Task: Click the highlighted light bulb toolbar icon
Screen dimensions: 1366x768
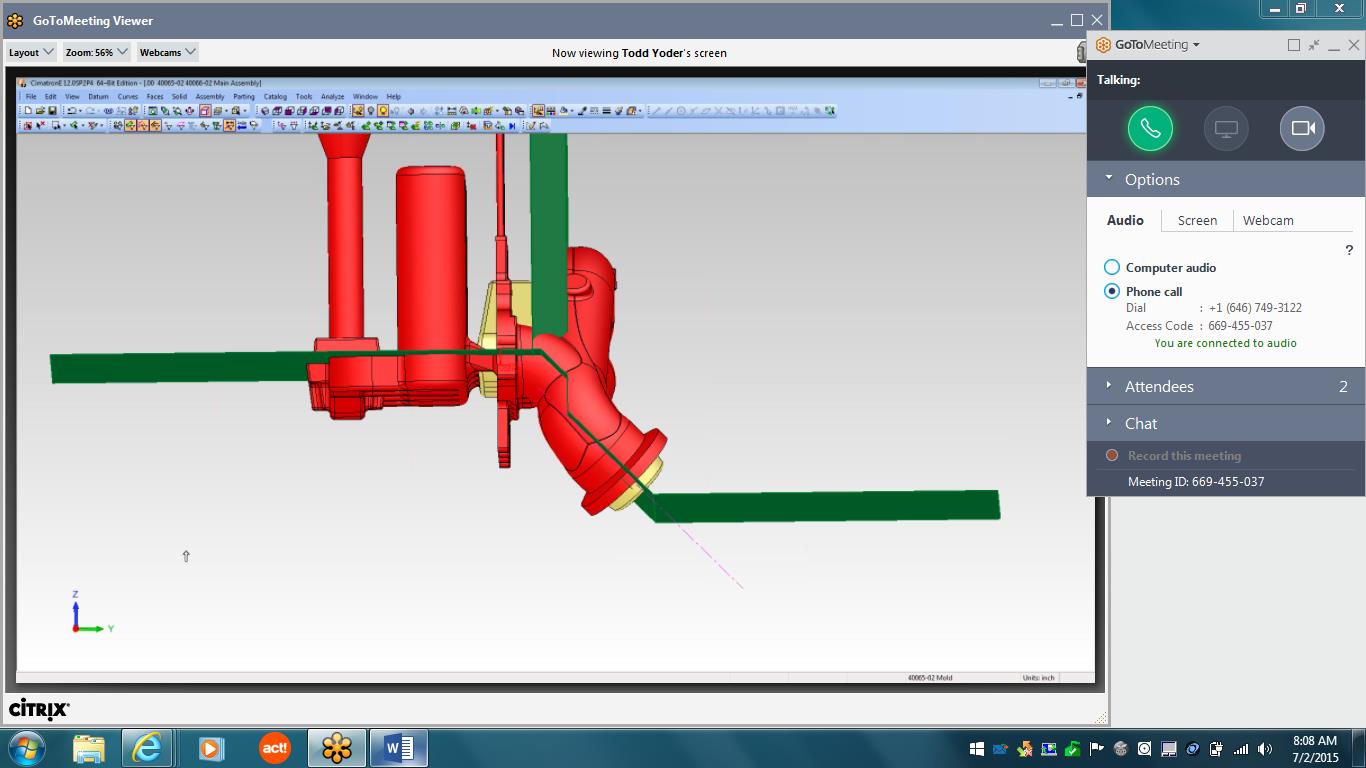Action: pos(383,110)
